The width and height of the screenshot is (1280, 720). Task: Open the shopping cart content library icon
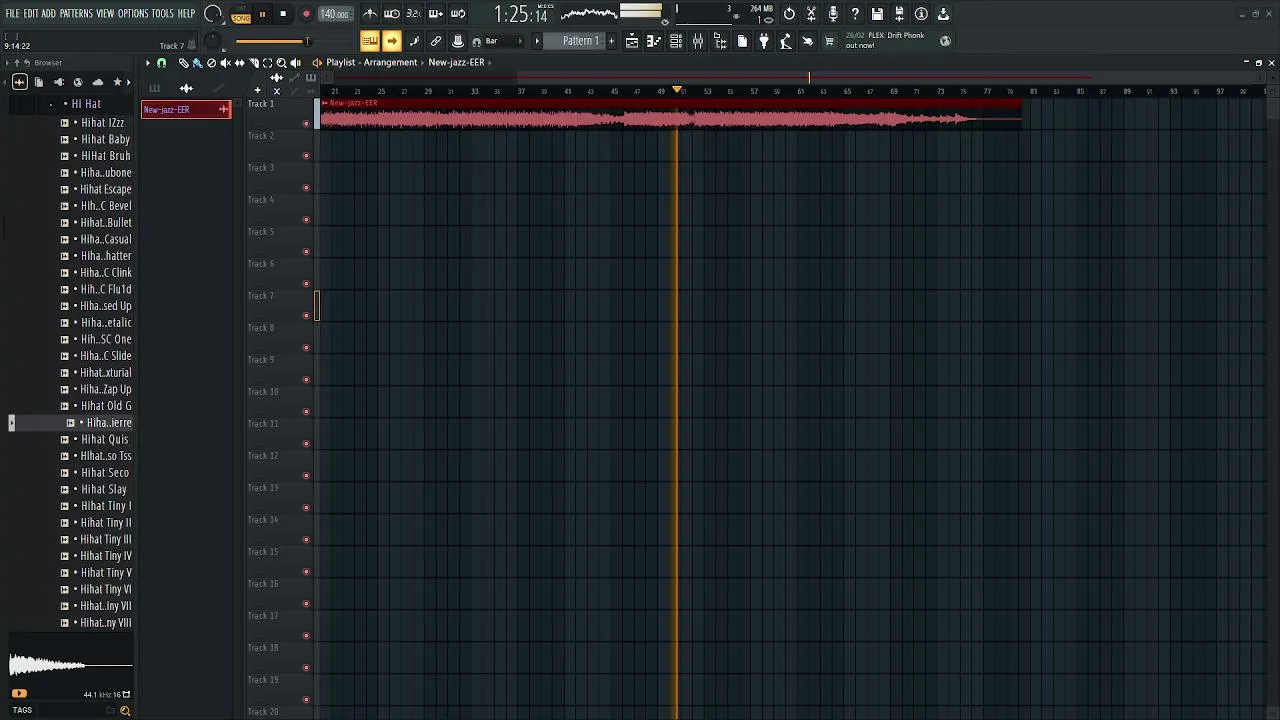pos(829,41)
